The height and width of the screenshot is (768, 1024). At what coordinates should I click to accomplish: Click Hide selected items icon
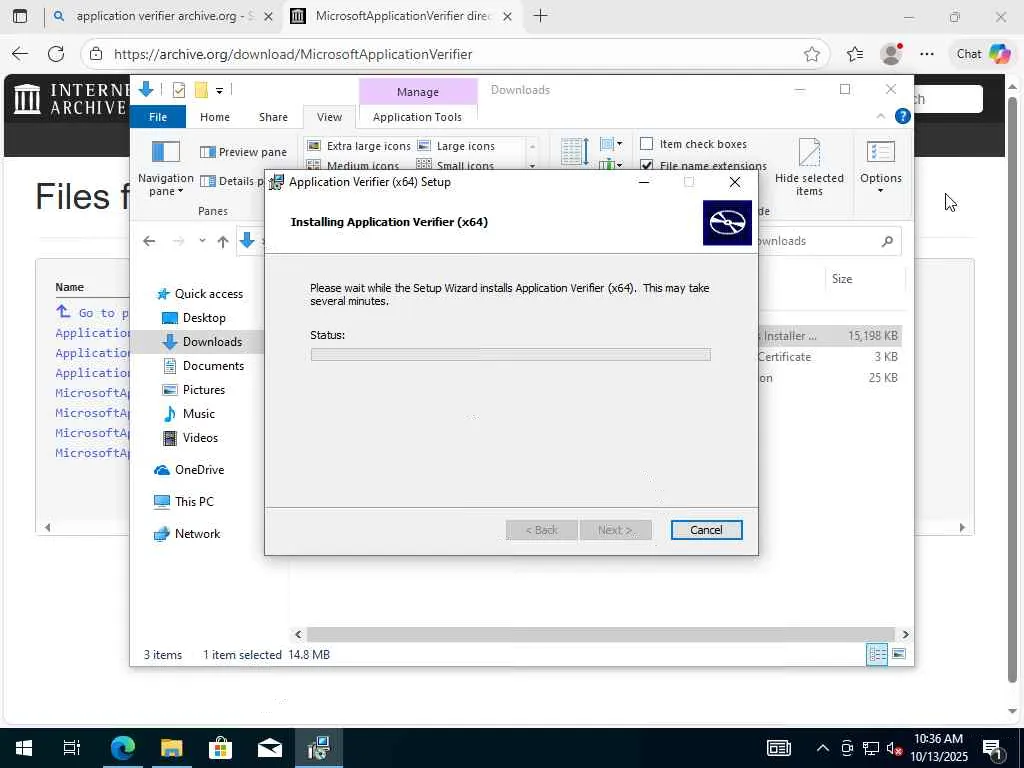809,152
